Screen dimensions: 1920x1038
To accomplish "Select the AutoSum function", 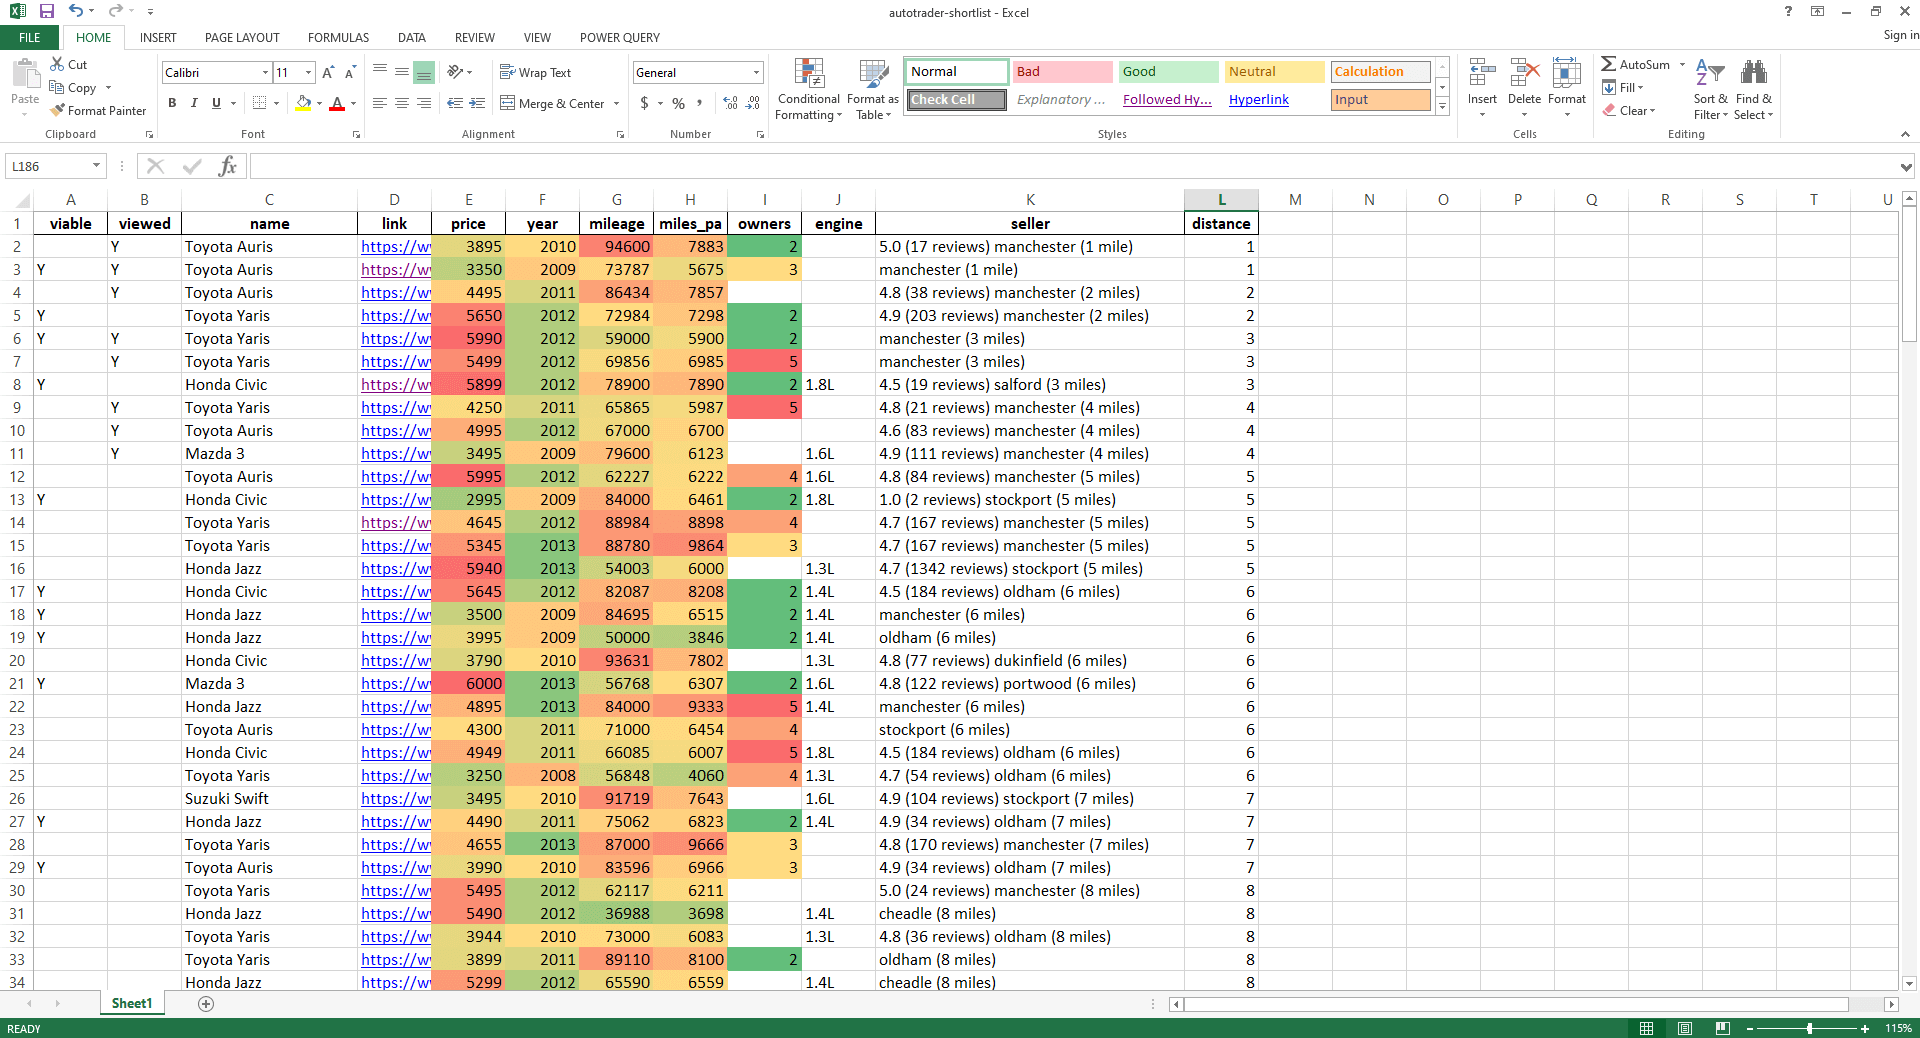I will point(1637,63).
